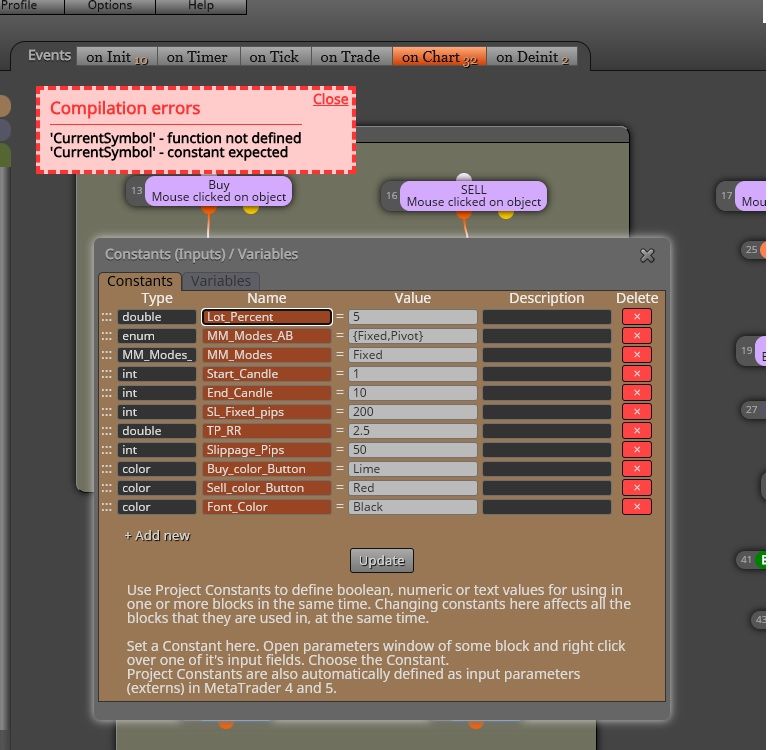770x750 pixels.
Task: Switch to the on Tick event tab
Action: pos(275,57)
